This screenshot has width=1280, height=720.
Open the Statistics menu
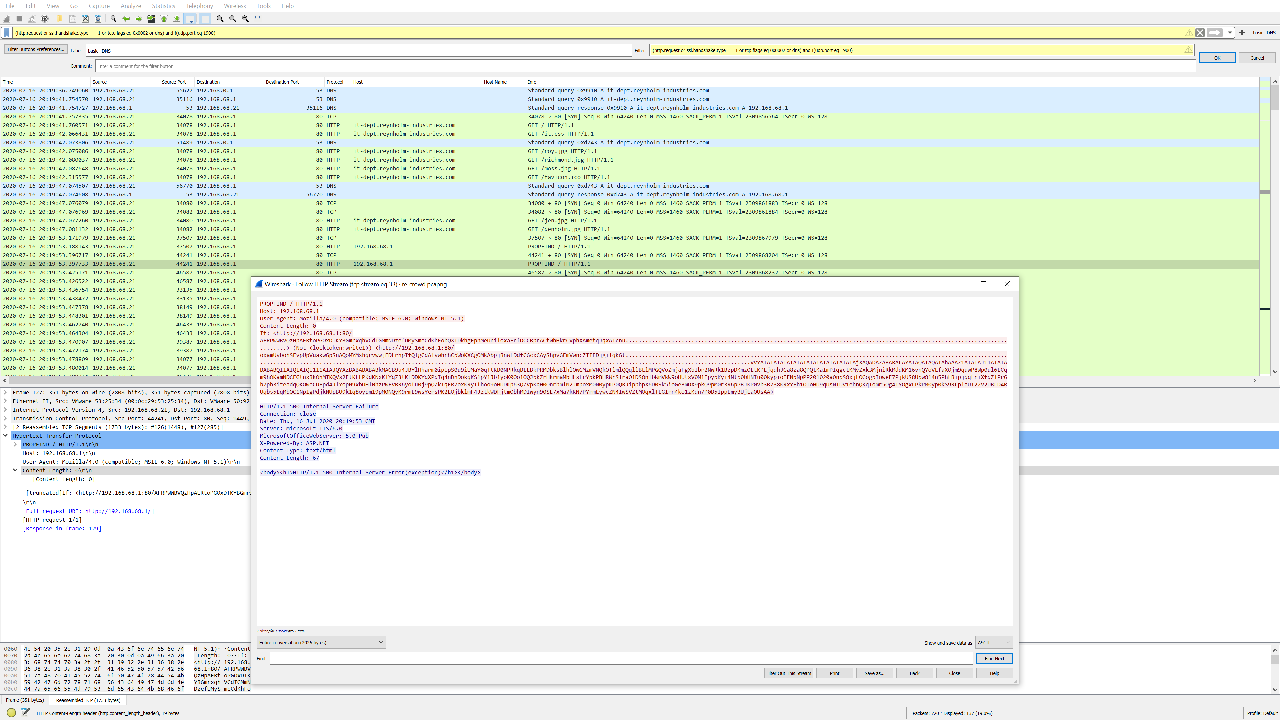(x=163, y=5)
